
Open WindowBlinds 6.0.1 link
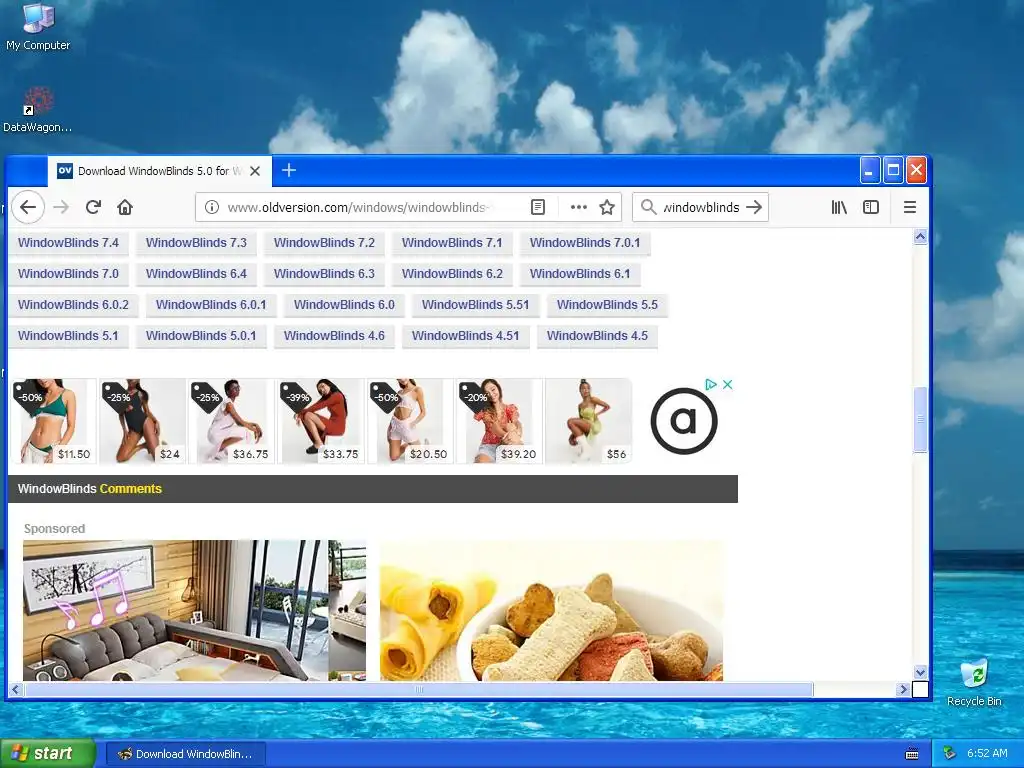point(211,305)
